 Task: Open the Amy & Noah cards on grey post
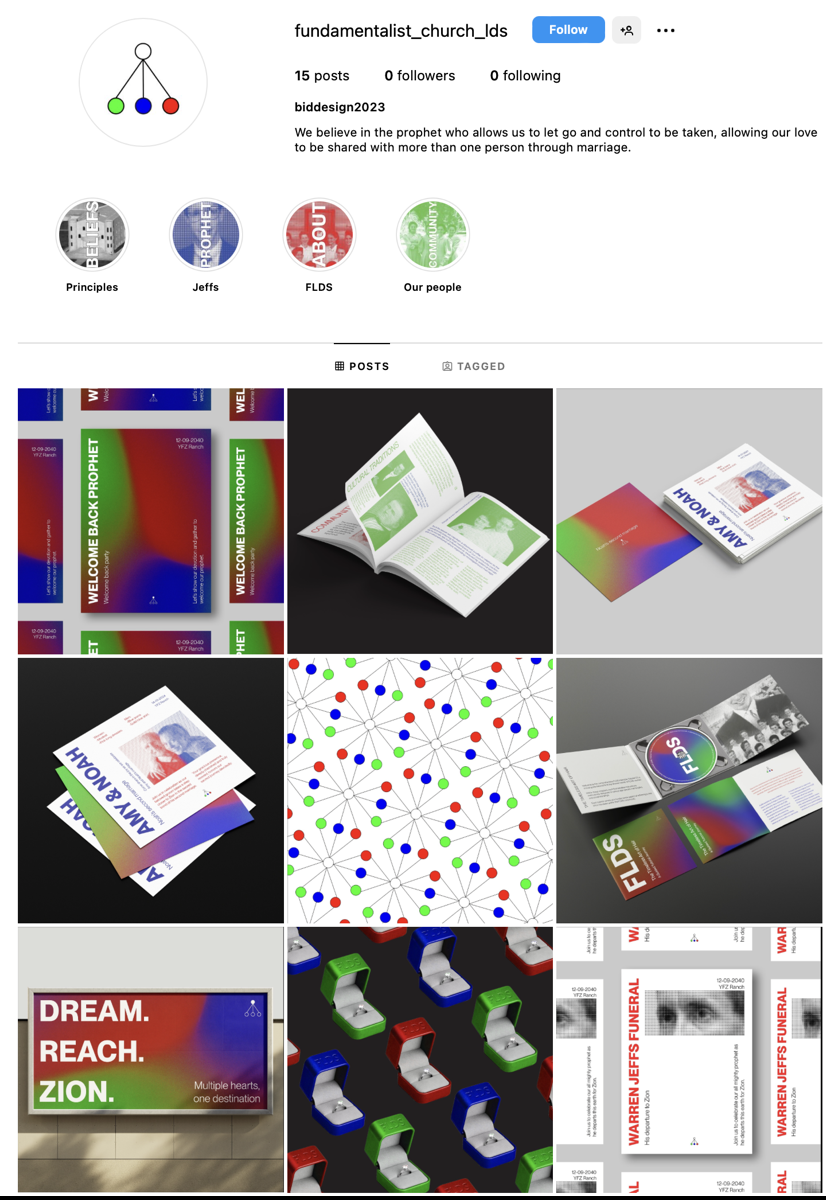(689, 521)
